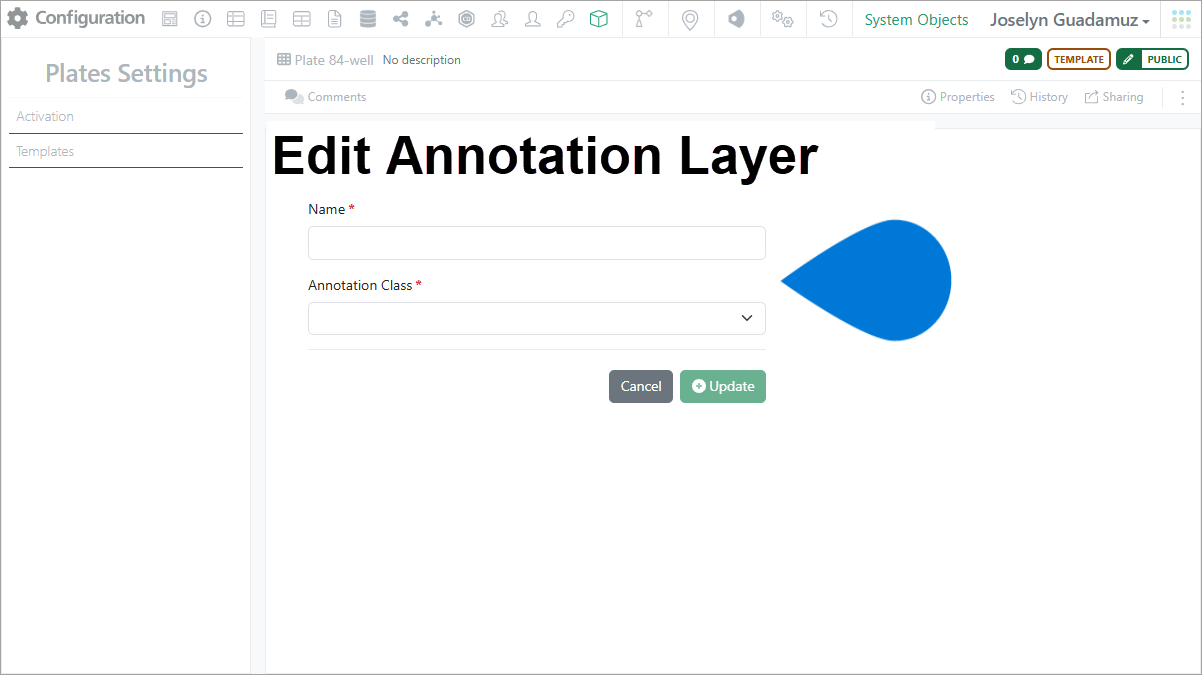Open the Templates settings item
This screenshot has height=675, width=1202.
click(x=126, y=151)
